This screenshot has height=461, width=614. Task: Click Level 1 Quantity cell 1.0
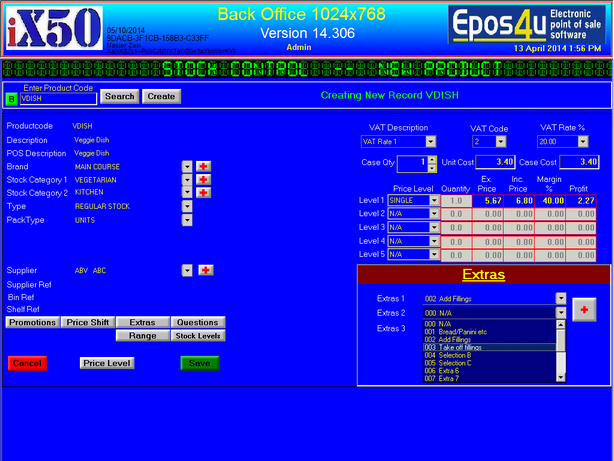pos(457,201)
